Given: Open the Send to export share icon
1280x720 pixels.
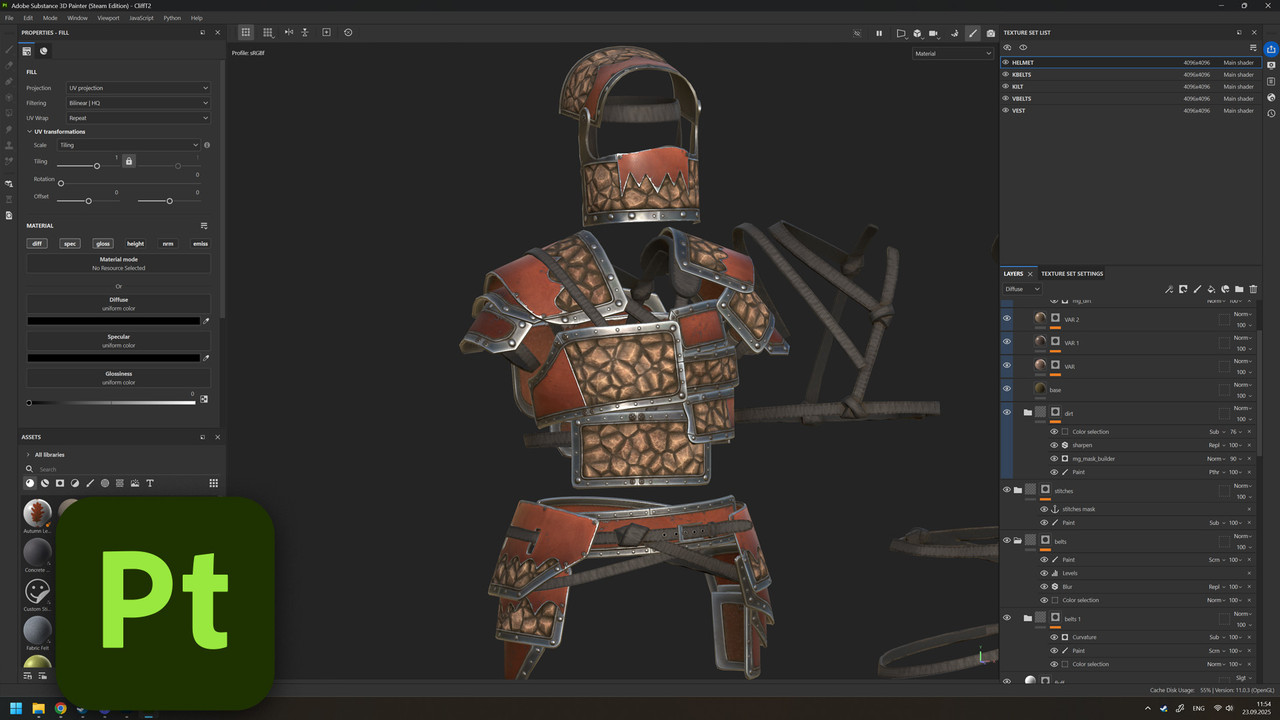Looking at the screenshot, I should [x=1271, y=49].
